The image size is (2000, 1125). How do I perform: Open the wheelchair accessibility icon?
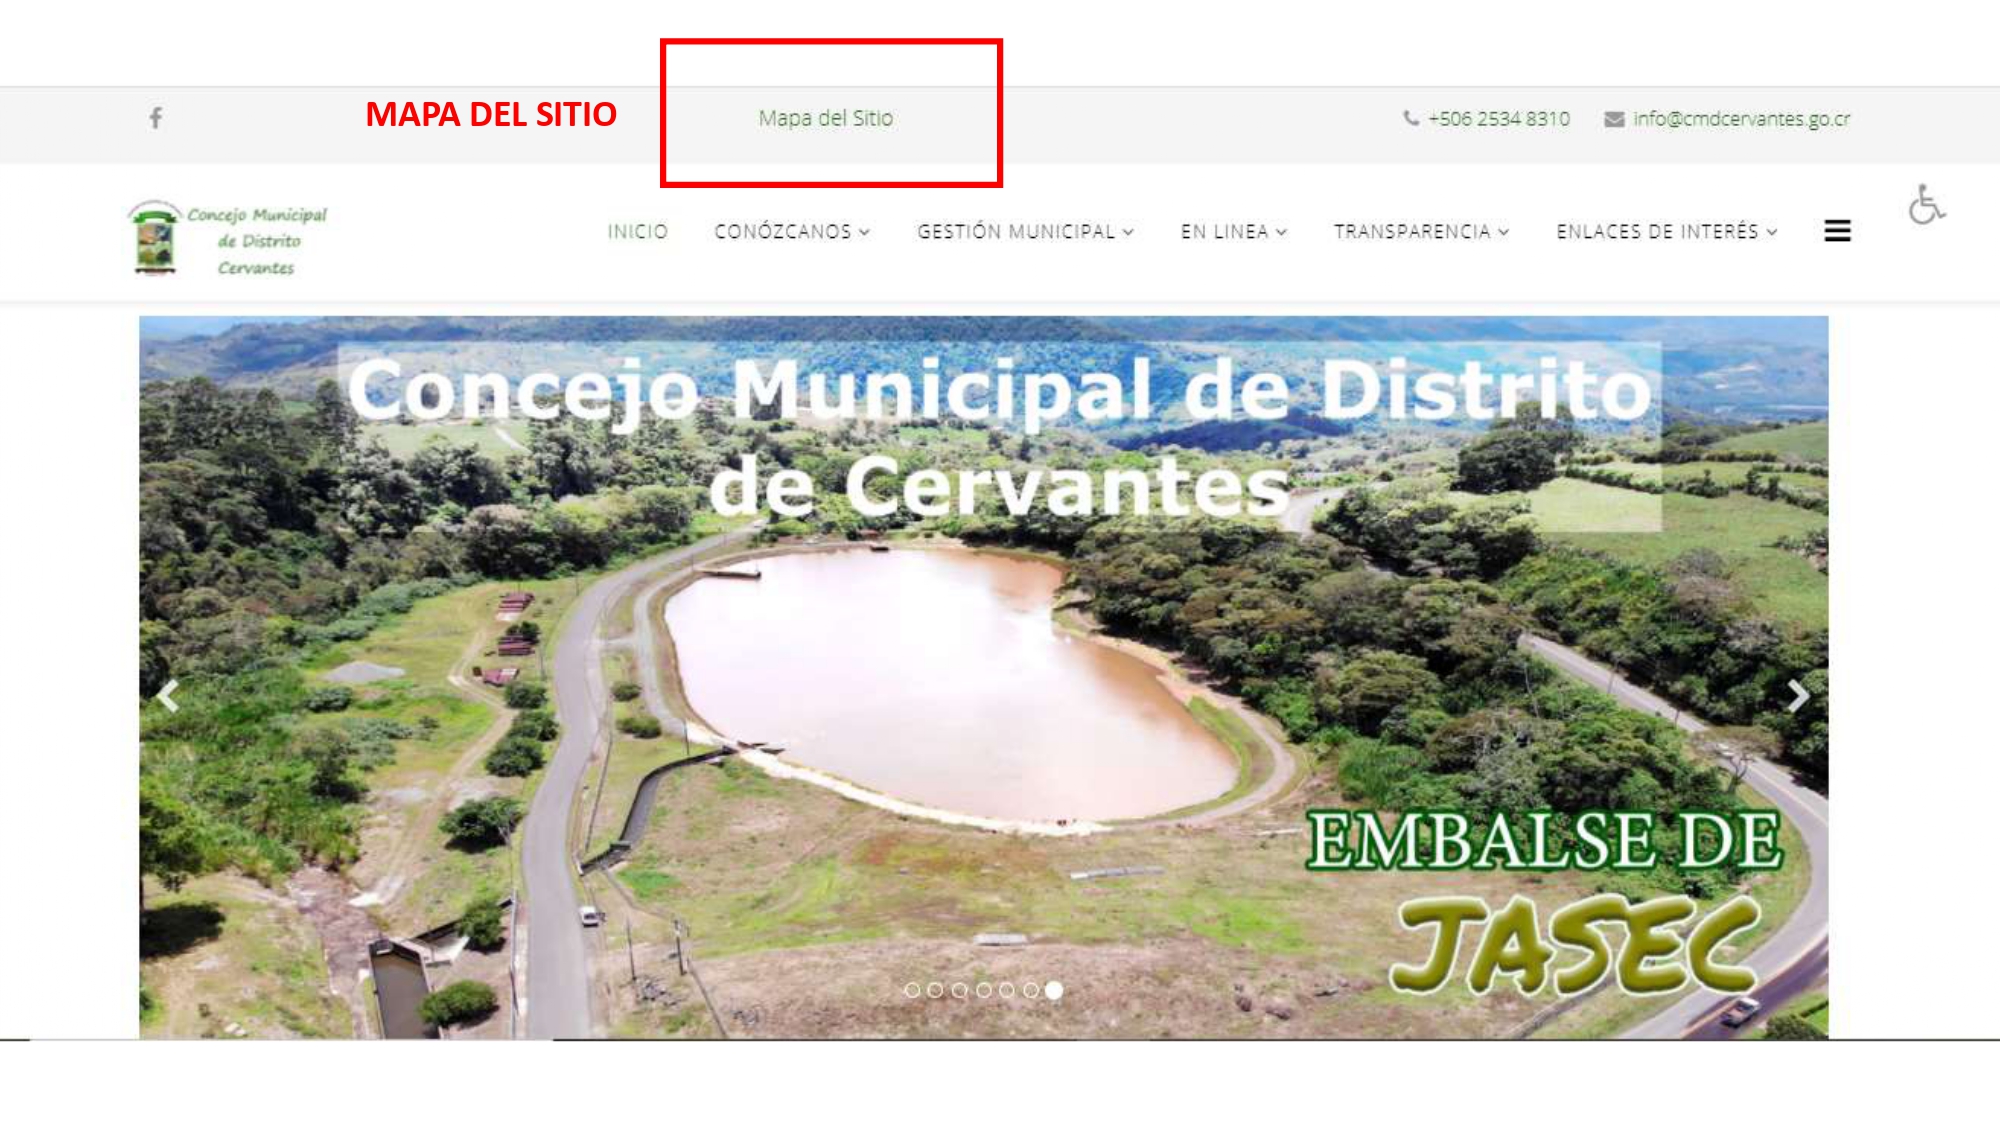1925,205
